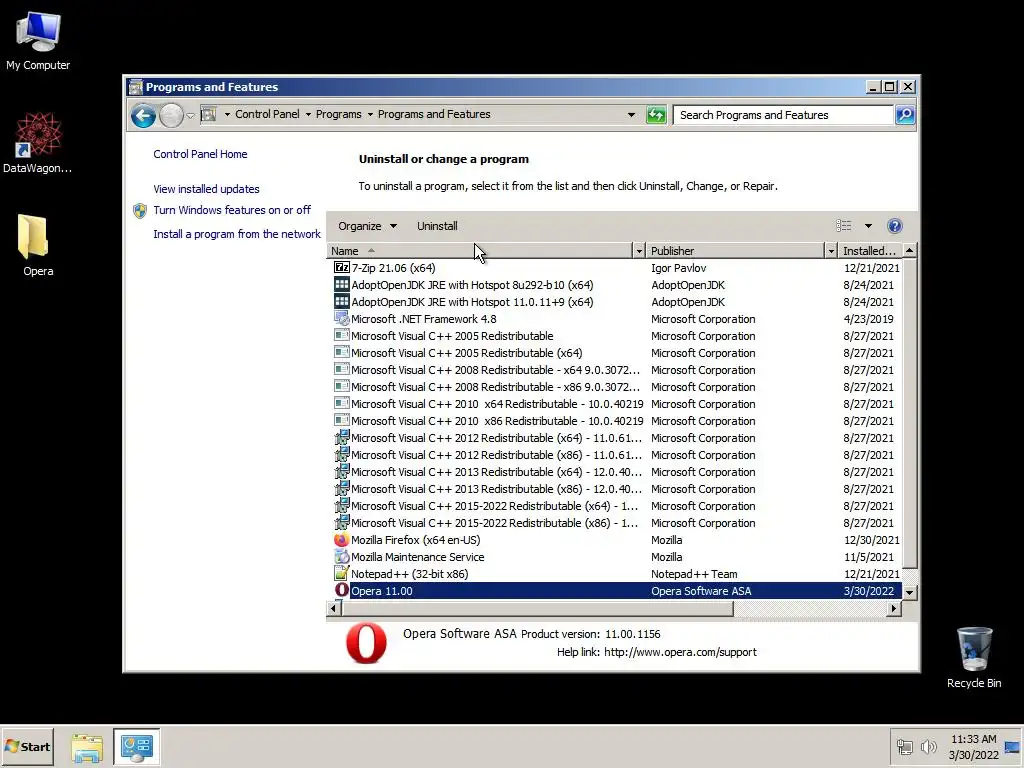Viewport: 1024px width, 768px height.
Task: Open View installed updates link
Action: (x=206, y=189)
